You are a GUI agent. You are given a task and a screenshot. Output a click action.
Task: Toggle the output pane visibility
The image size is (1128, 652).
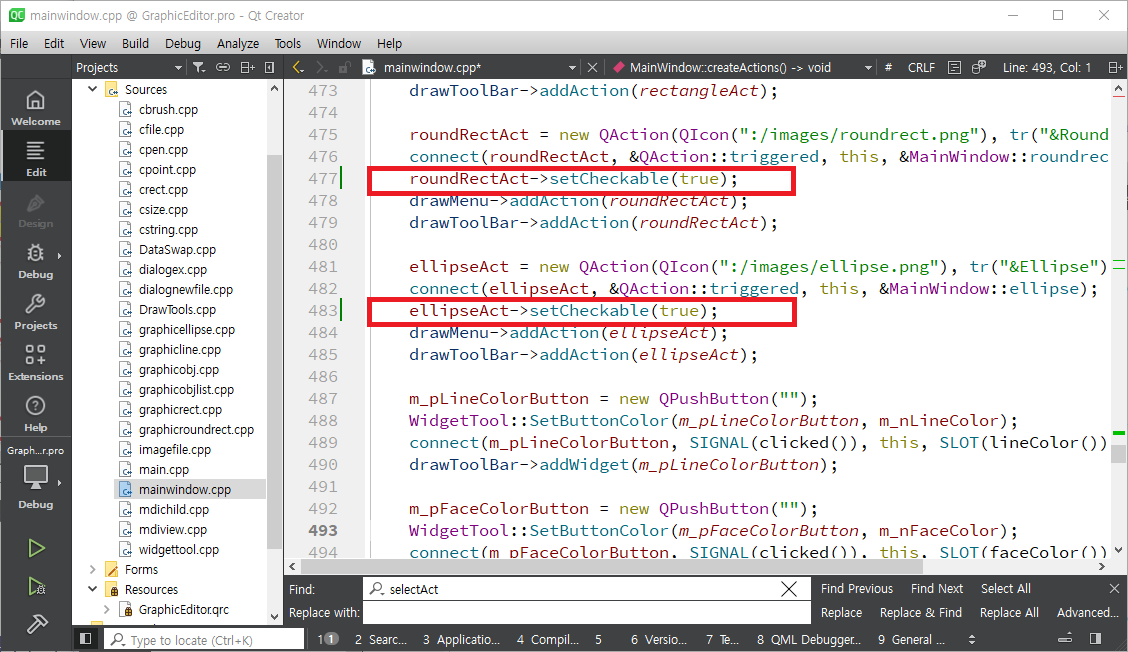point(1065,638)
